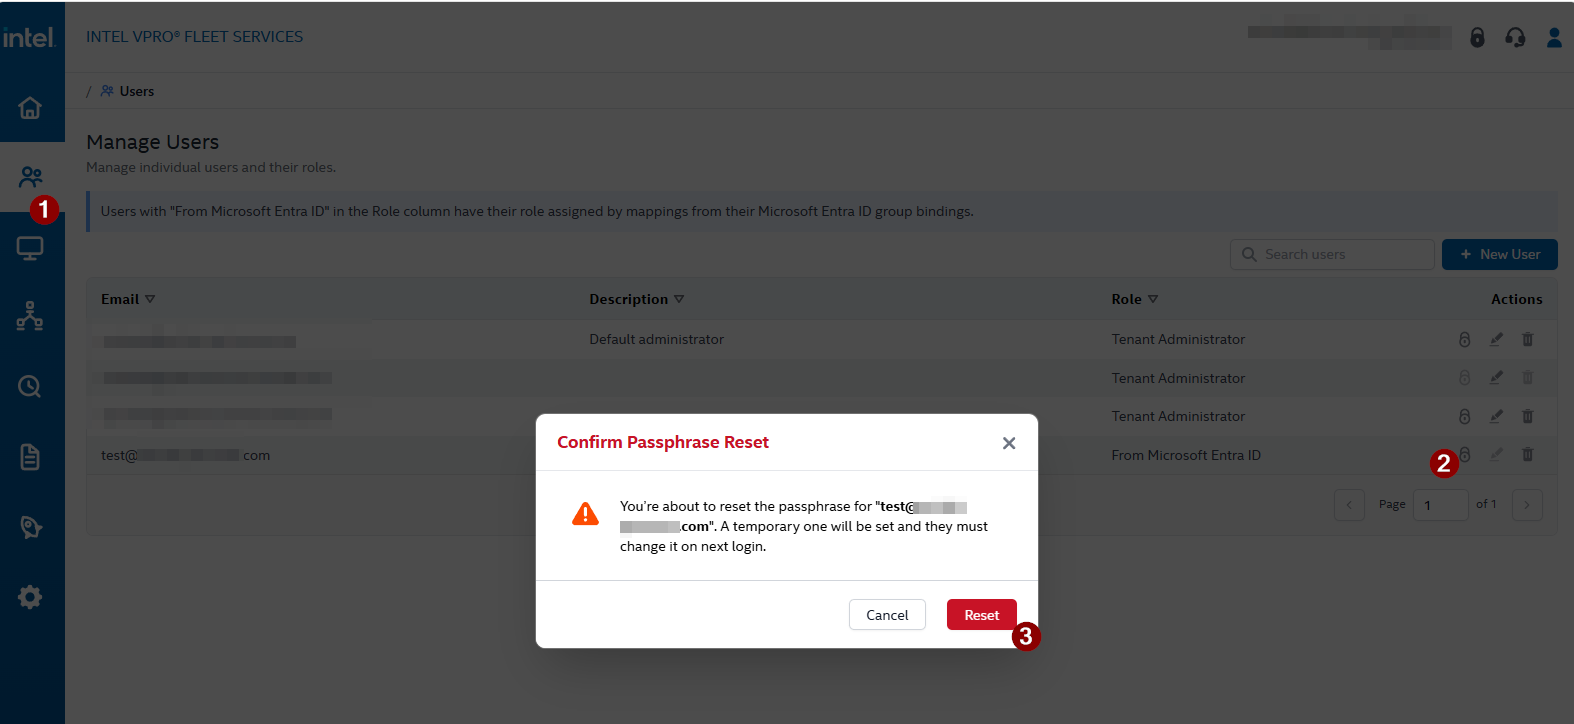
Task: Open the network hierarchy icon in the sidebar
Action: [30, 317]
